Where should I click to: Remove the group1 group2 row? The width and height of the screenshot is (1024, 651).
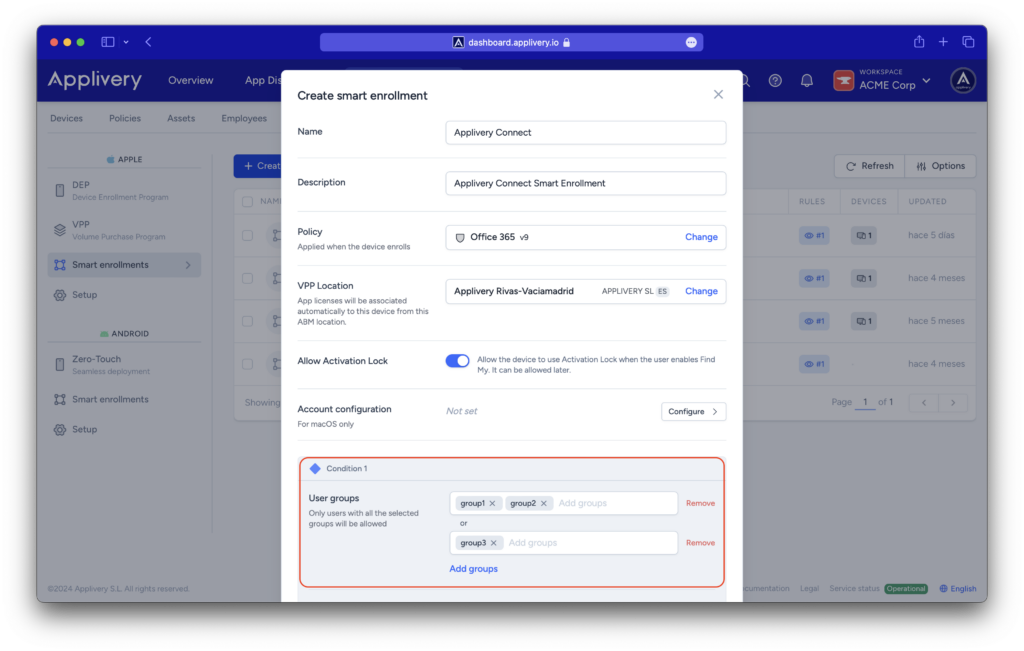(x=700, y=503)
